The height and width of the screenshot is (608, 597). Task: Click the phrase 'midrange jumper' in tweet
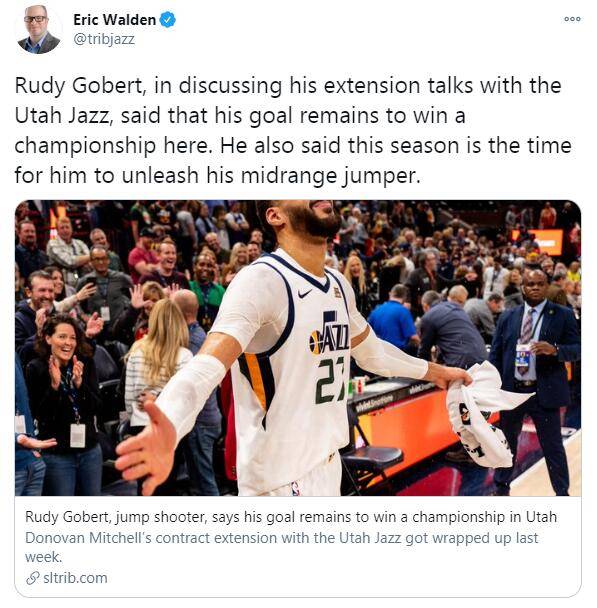click(x=330, y=175)
